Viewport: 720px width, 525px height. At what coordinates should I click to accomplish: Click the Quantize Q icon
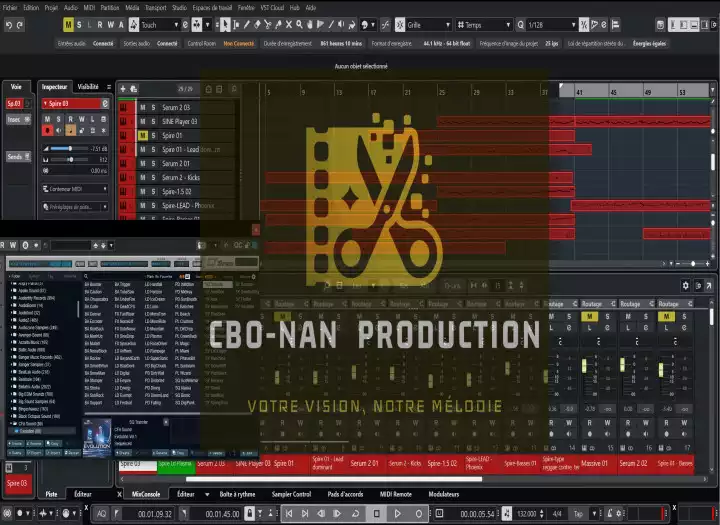(520, 25)
